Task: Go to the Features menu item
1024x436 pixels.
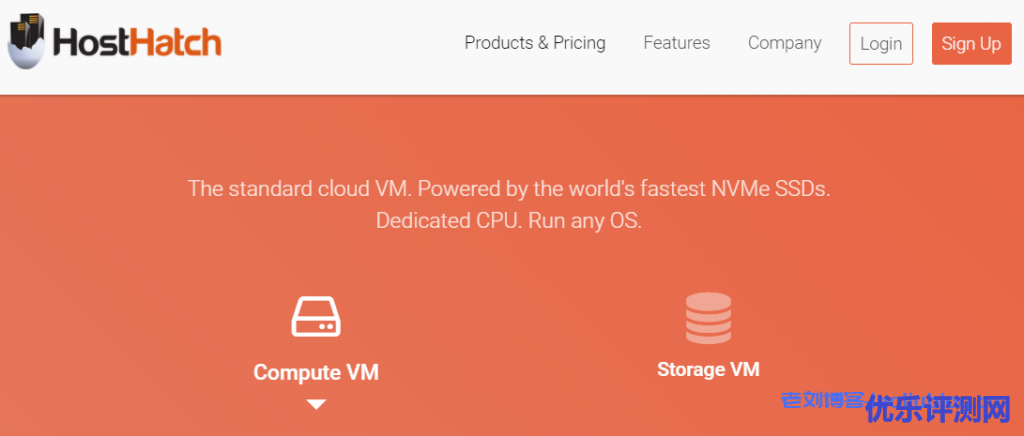Action: 676,43
